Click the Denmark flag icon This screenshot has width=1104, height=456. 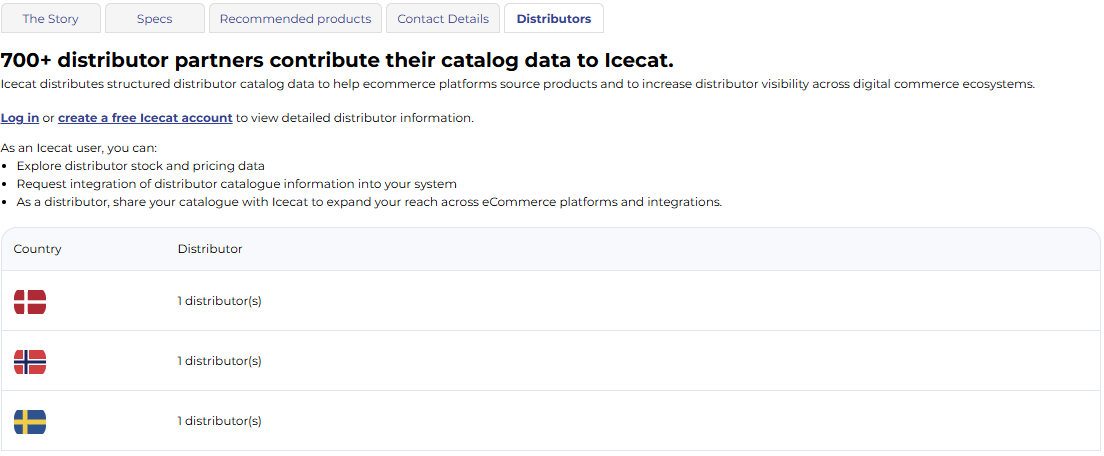coord(30,301)
